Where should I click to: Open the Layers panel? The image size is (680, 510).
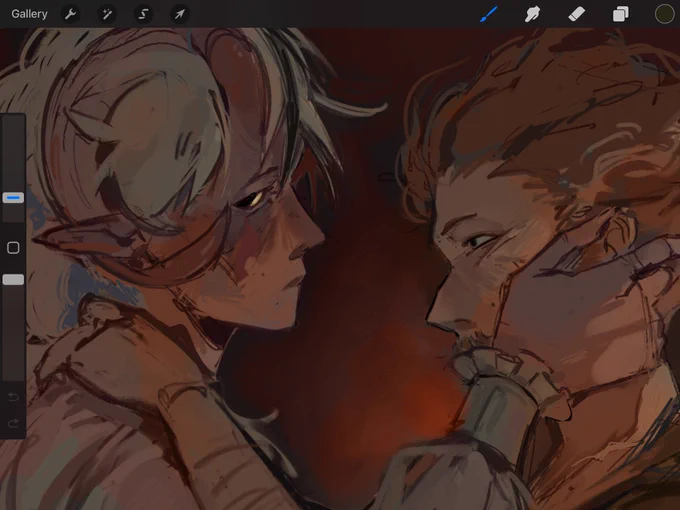coord(621,14)
